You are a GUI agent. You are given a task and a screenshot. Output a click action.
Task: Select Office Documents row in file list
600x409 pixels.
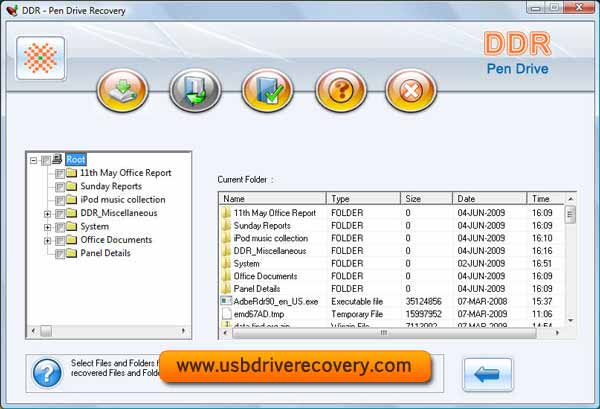[391, 276]
